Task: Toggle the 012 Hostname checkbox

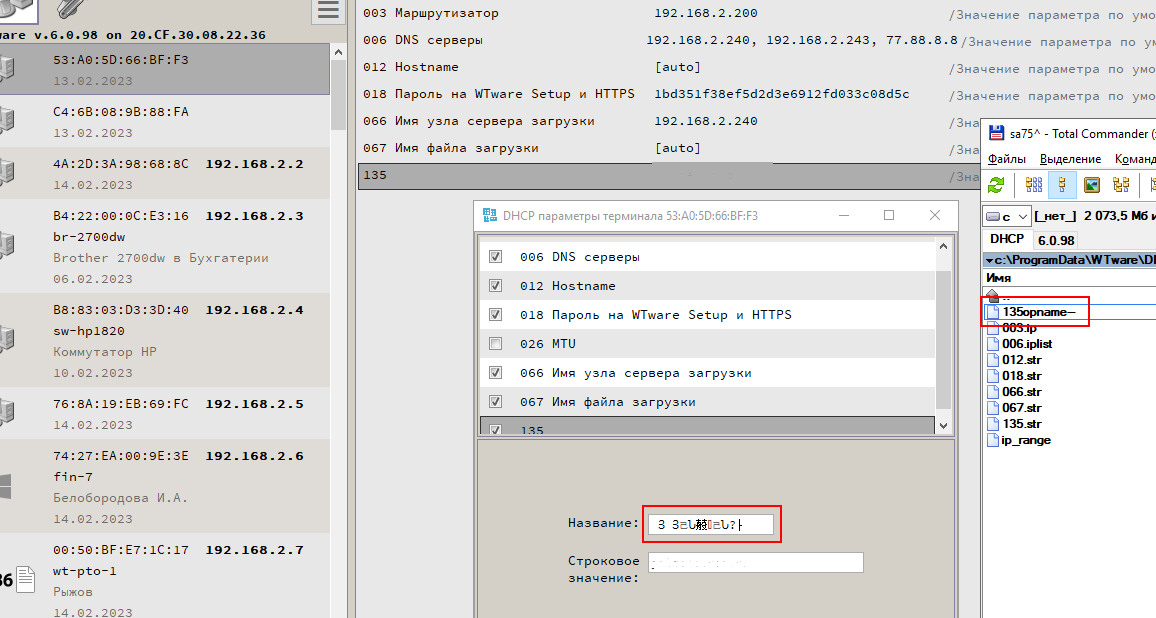Action: (x=495, y=286)
